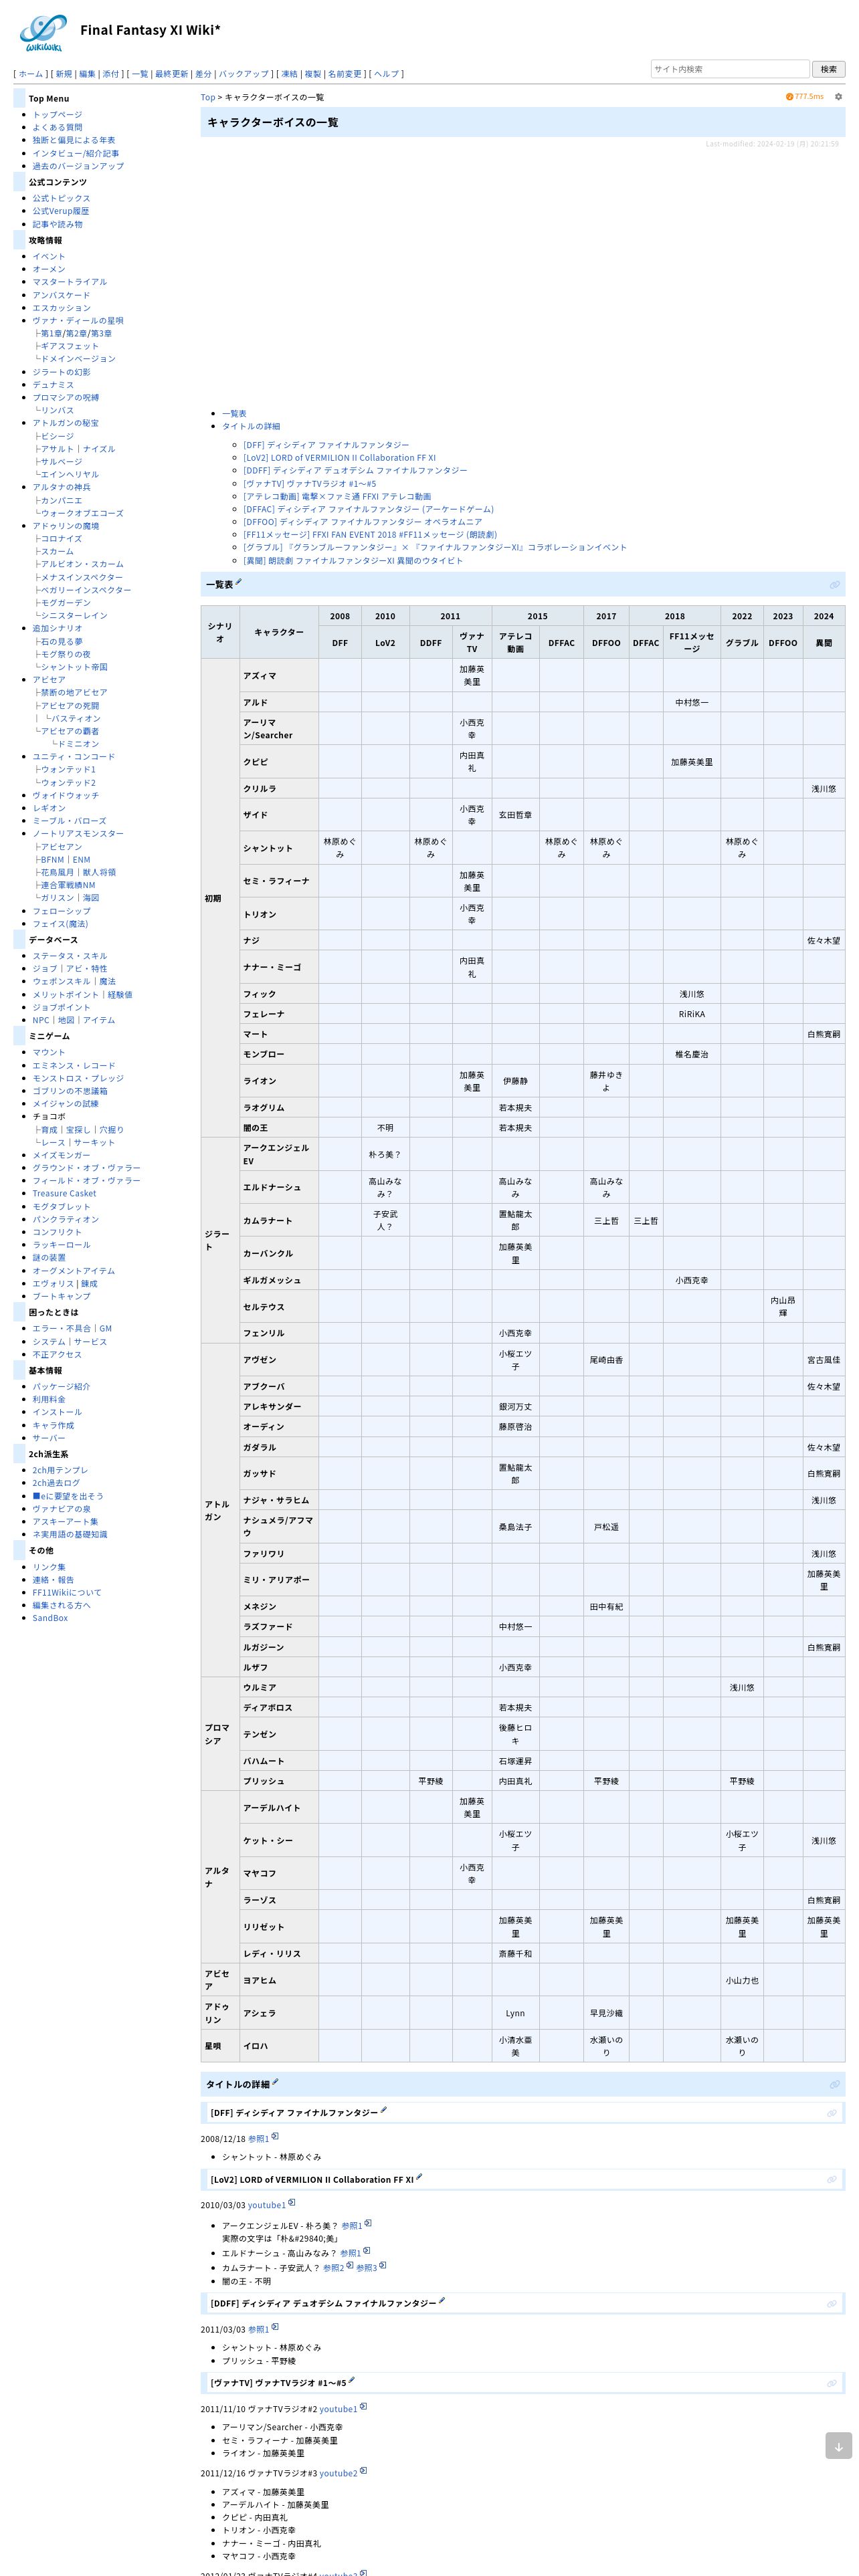Click 内山昂輝 cell in セルテウス row

click(782, 1306)
